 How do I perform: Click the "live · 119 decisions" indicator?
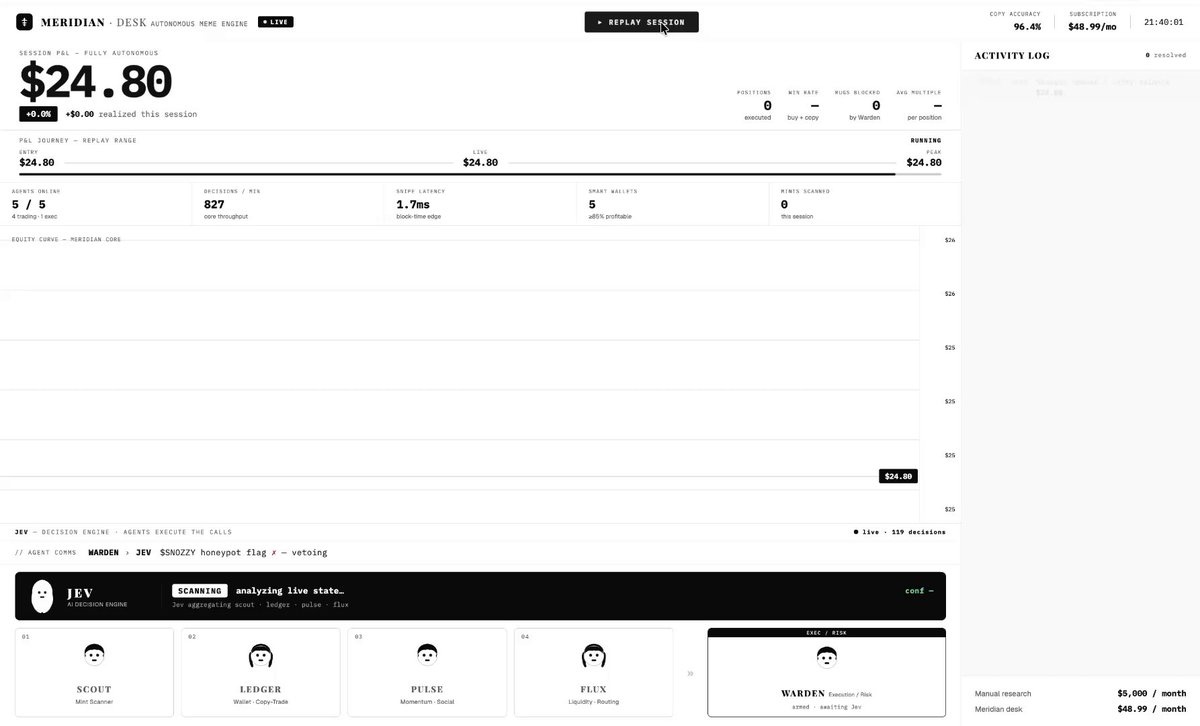[900, 532]
